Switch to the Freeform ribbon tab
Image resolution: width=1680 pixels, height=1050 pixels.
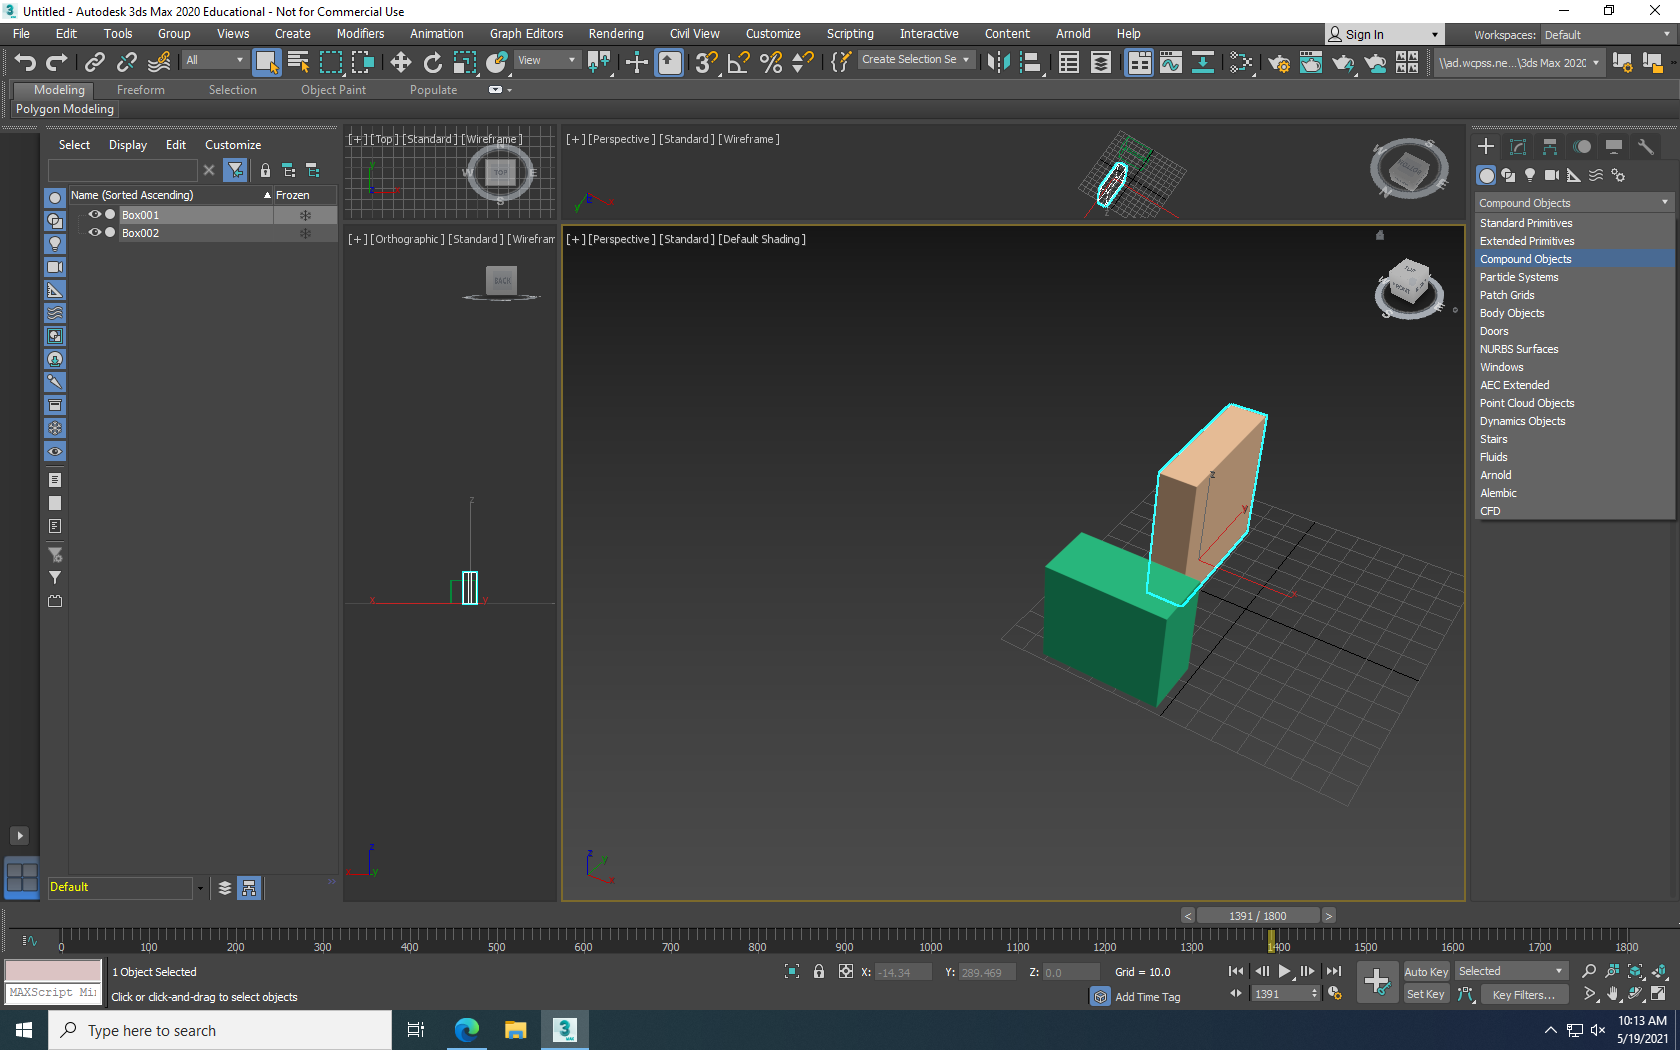(140, 90)
